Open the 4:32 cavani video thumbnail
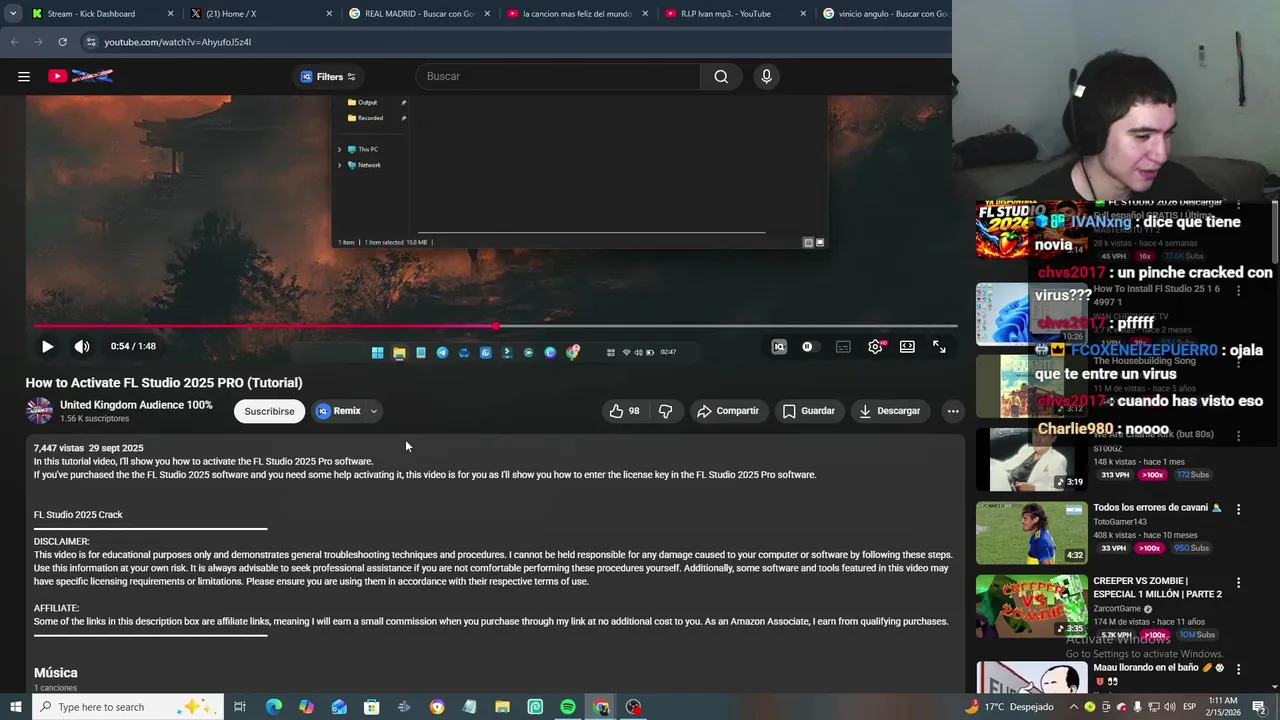This screenshot has width=1280, height=720. point(1031,533)
